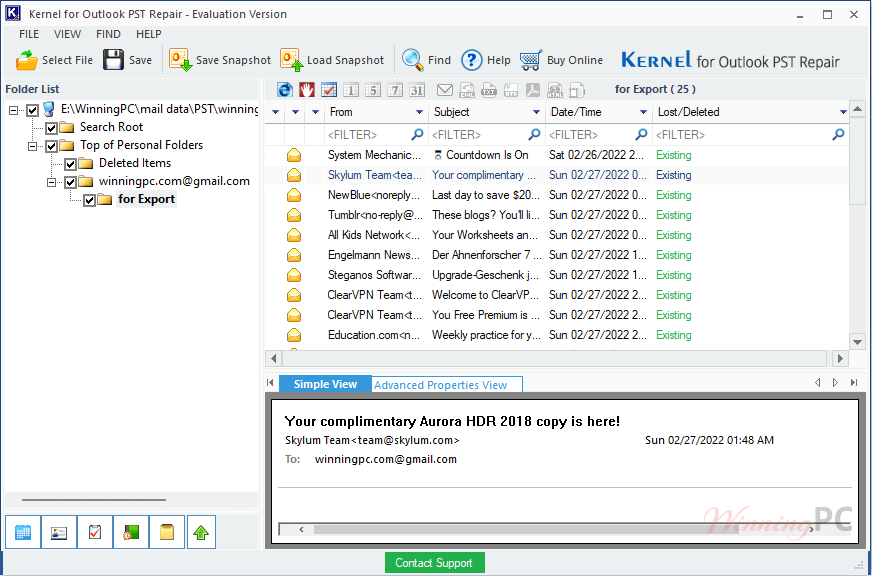Open the VIEW menu

pos(67,34)
